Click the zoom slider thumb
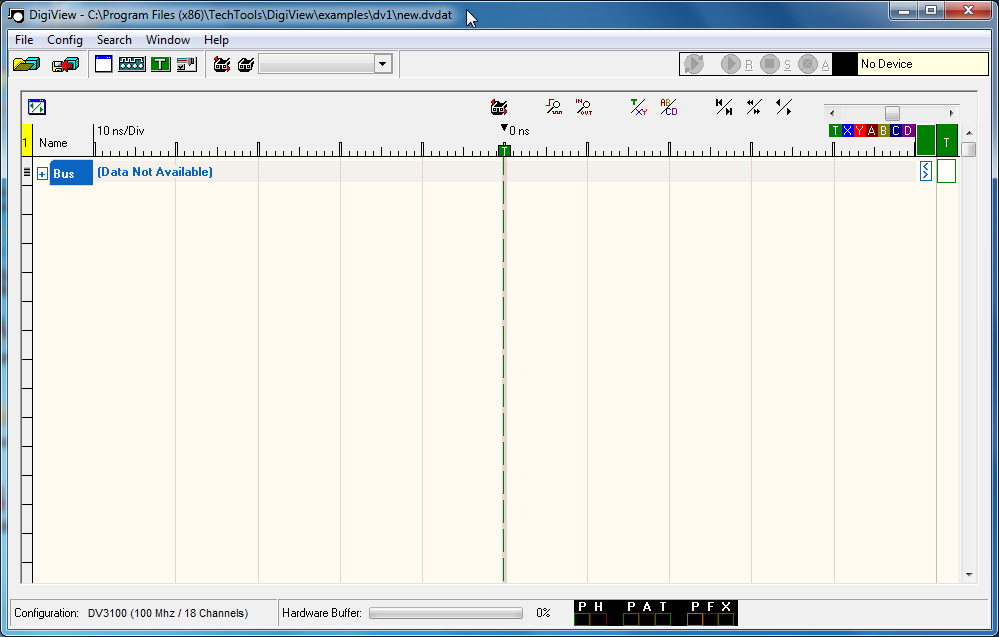Viewport: 999px width, 637px height. tap(892, 113)
